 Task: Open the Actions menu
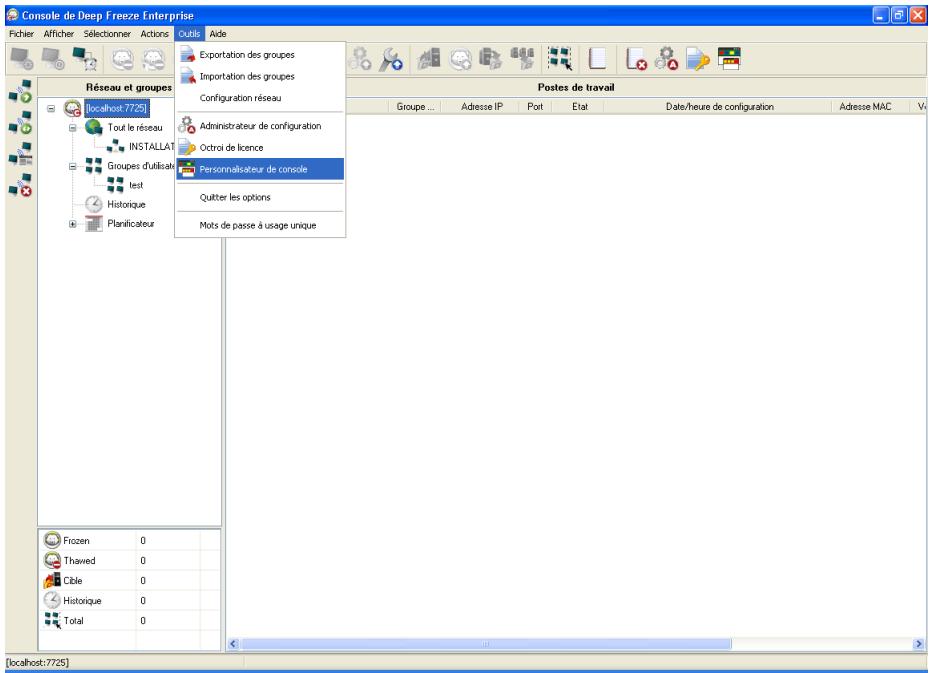[154, 34]
